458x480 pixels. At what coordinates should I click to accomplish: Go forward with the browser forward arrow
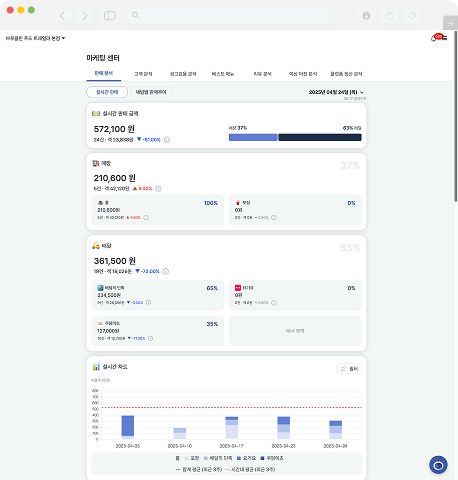[x=85, y=15]
